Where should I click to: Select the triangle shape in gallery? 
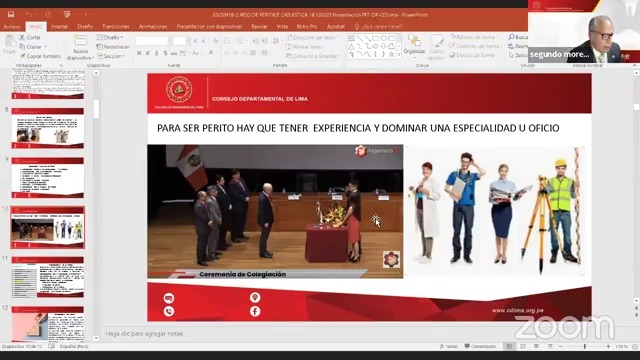351,46
